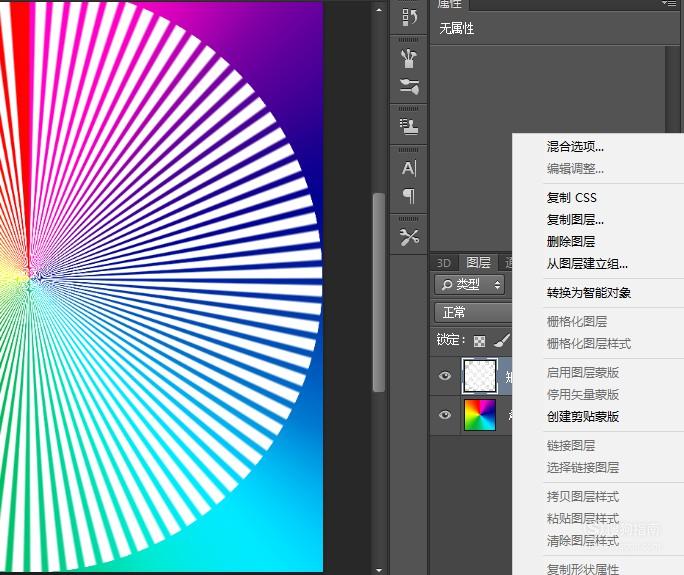
Task: Click the 栅格化图层 menu entry
Action: pos(577,322)
